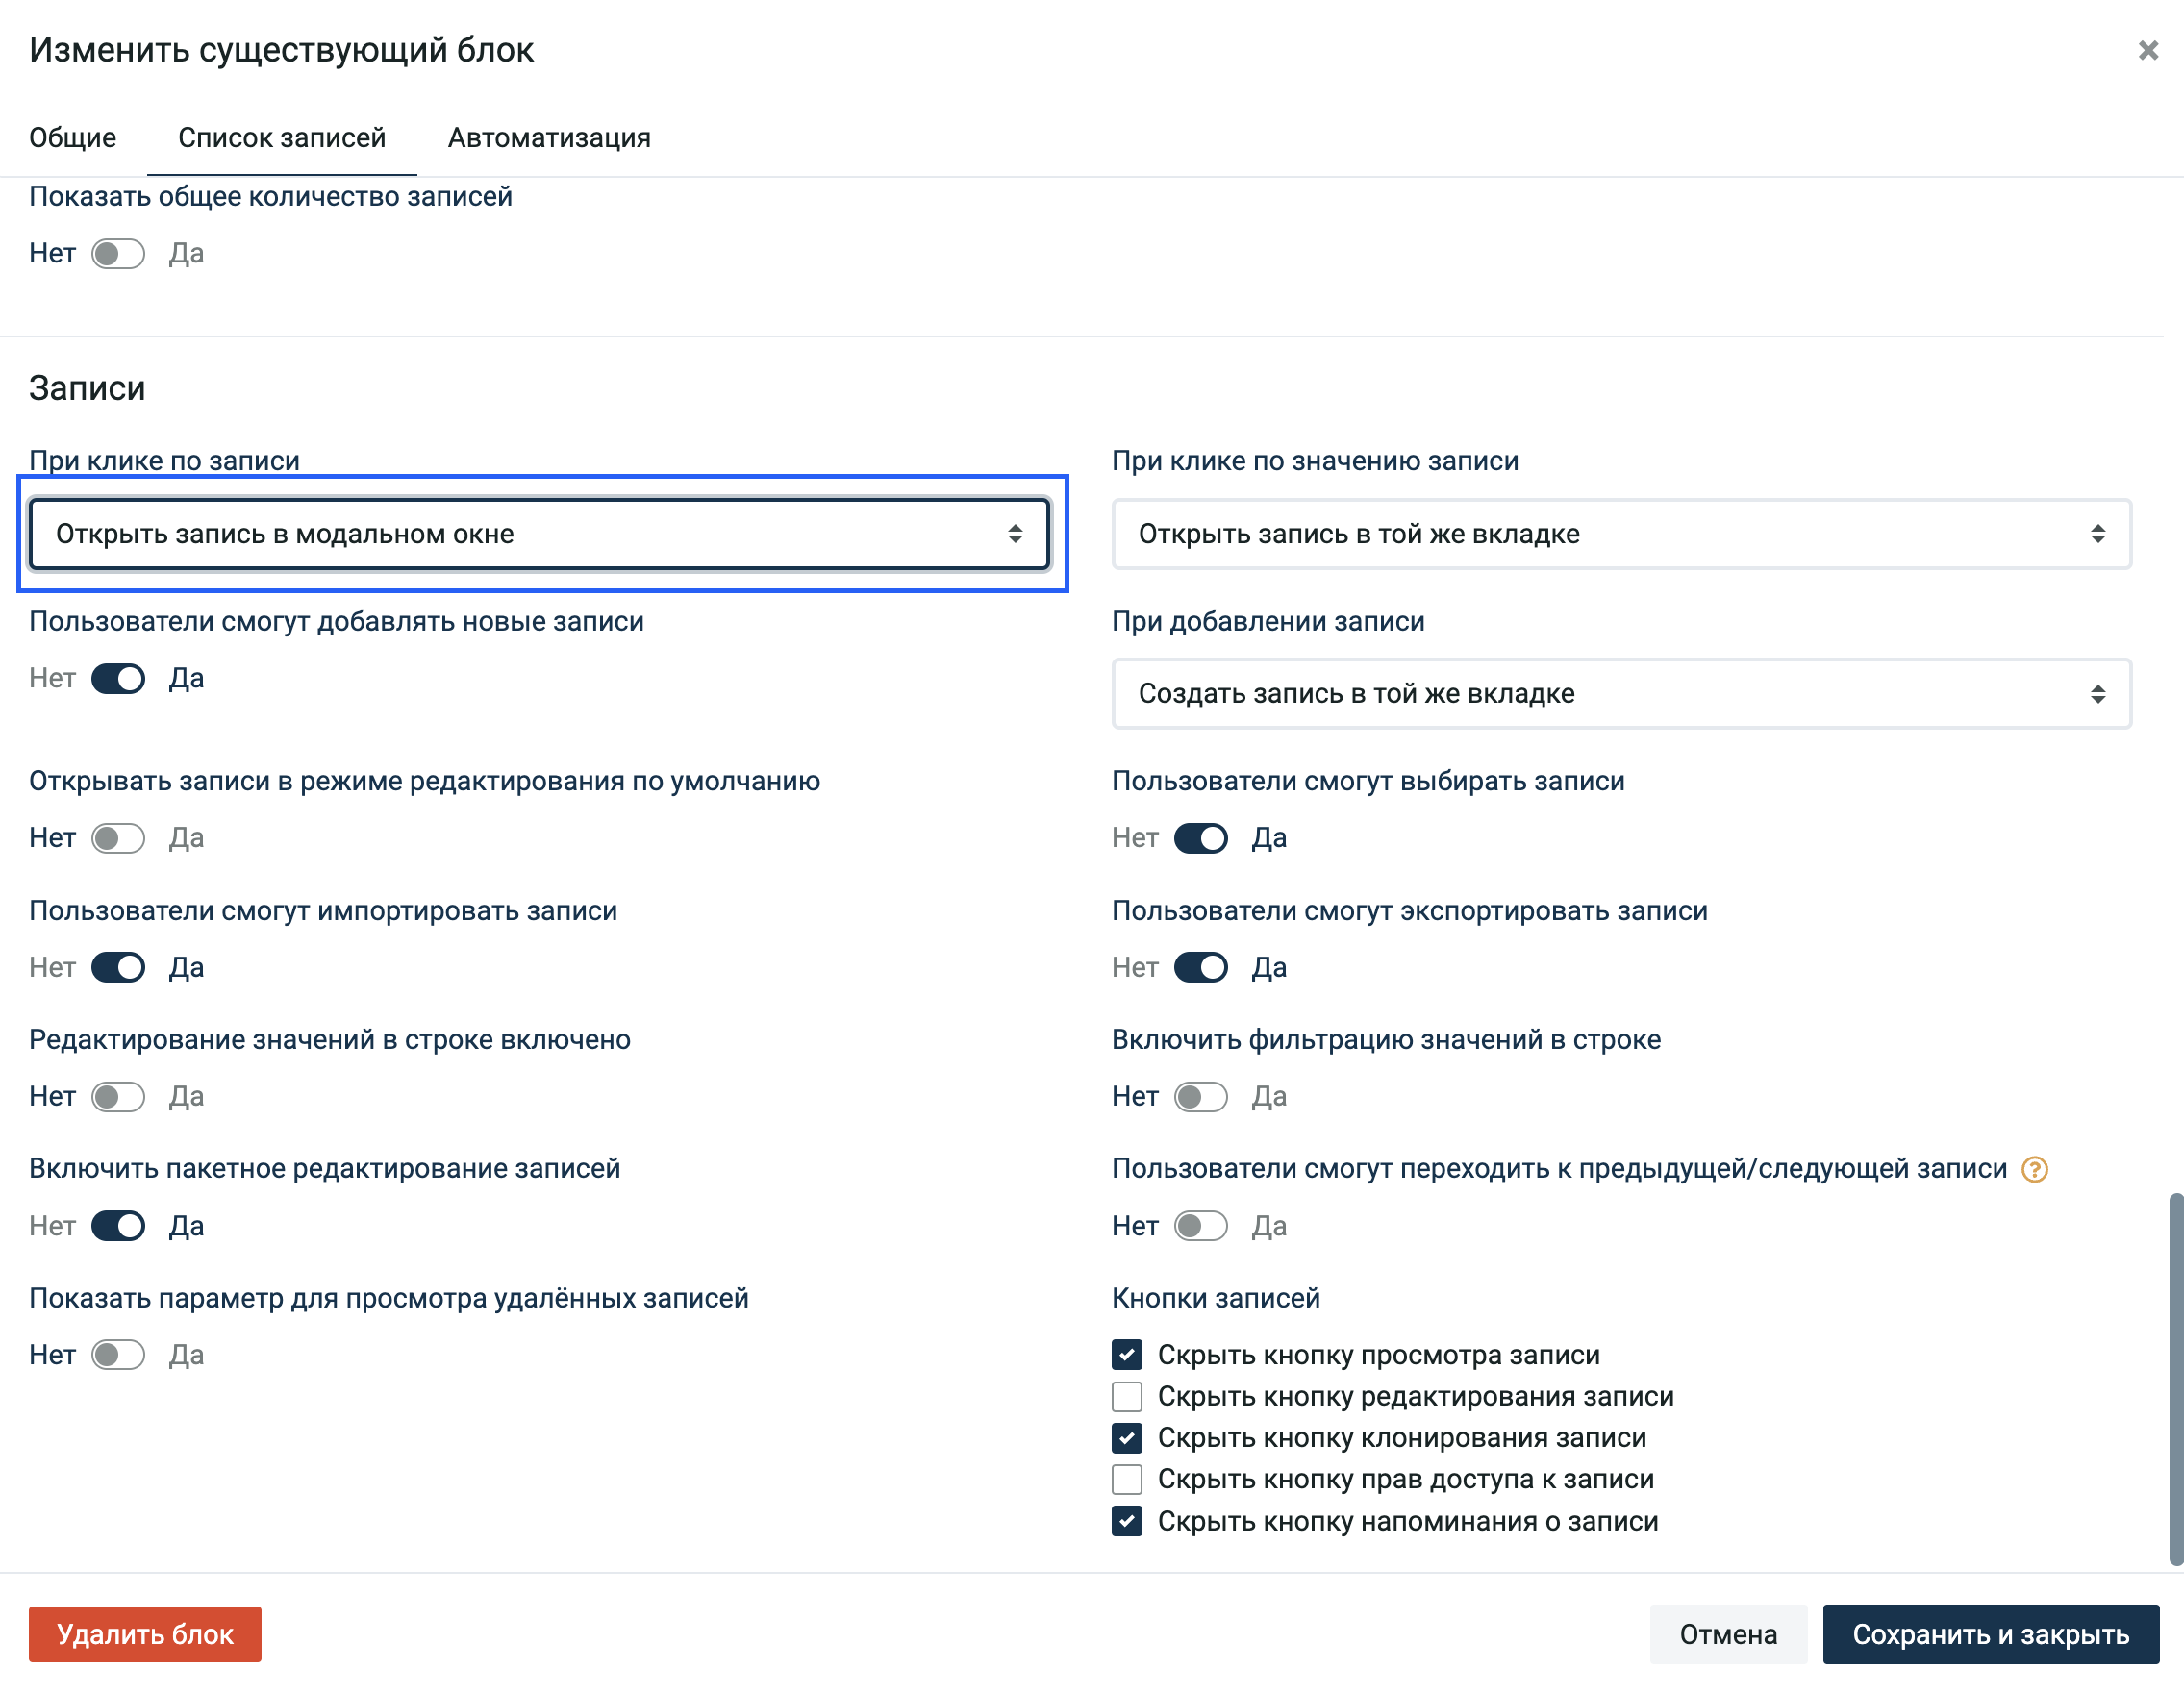Uncheck 'Скрыть кнопку напоминания о записи'
Image resolution: width=2184 pixels, height=1694 pixels.
tap(1127, 1521)
